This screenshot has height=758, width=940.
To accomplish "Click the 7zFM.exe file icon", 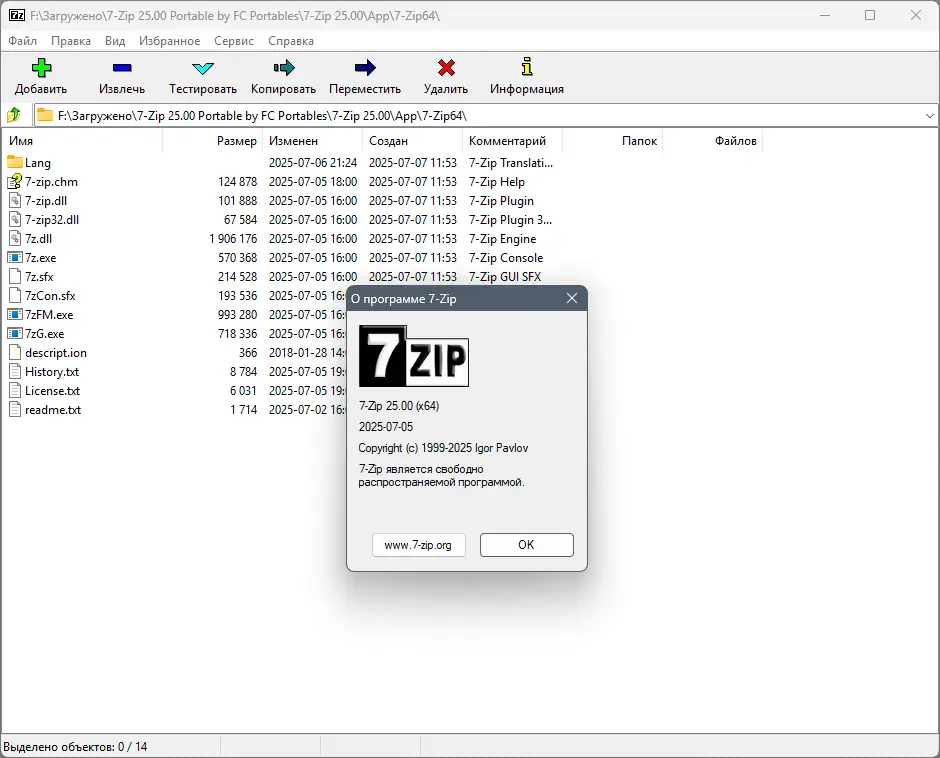I will coord(14,314).
